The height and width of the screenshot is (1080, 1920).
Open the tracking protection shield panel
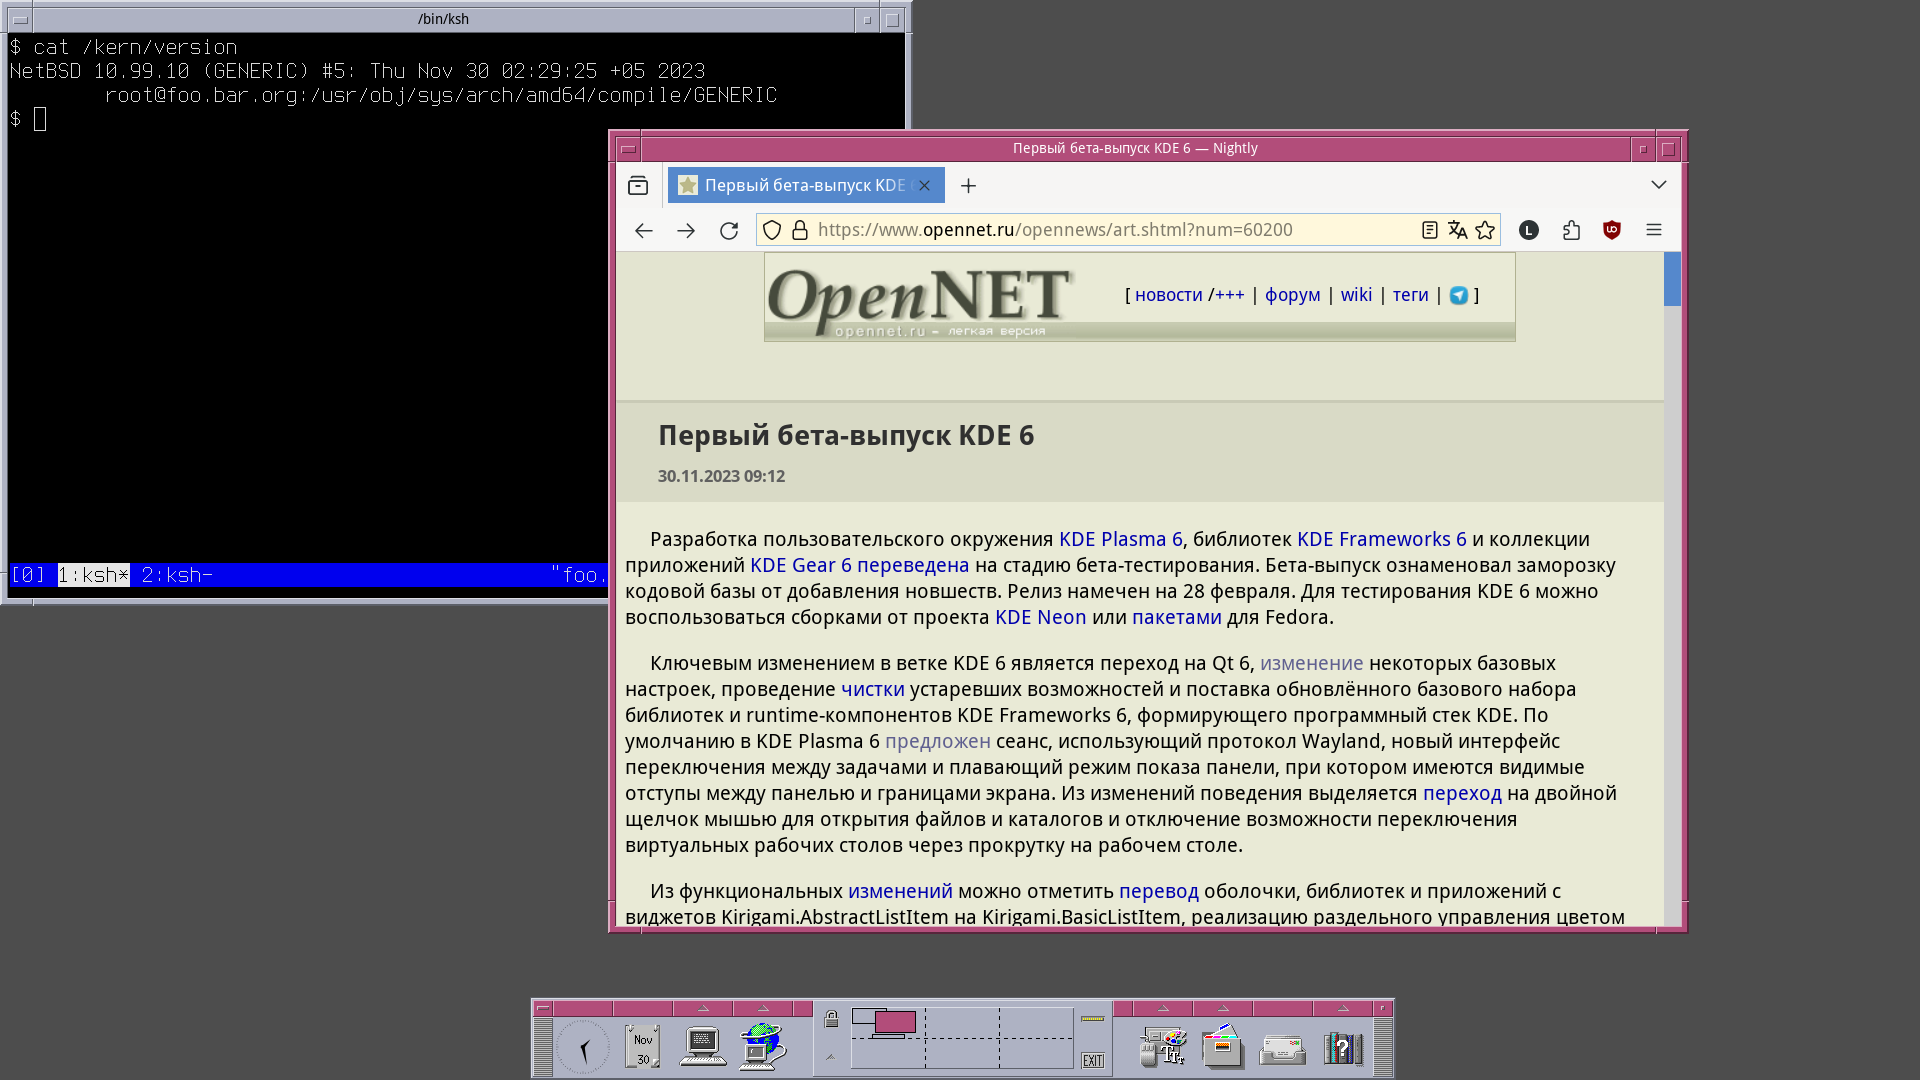tap(772, 231)
